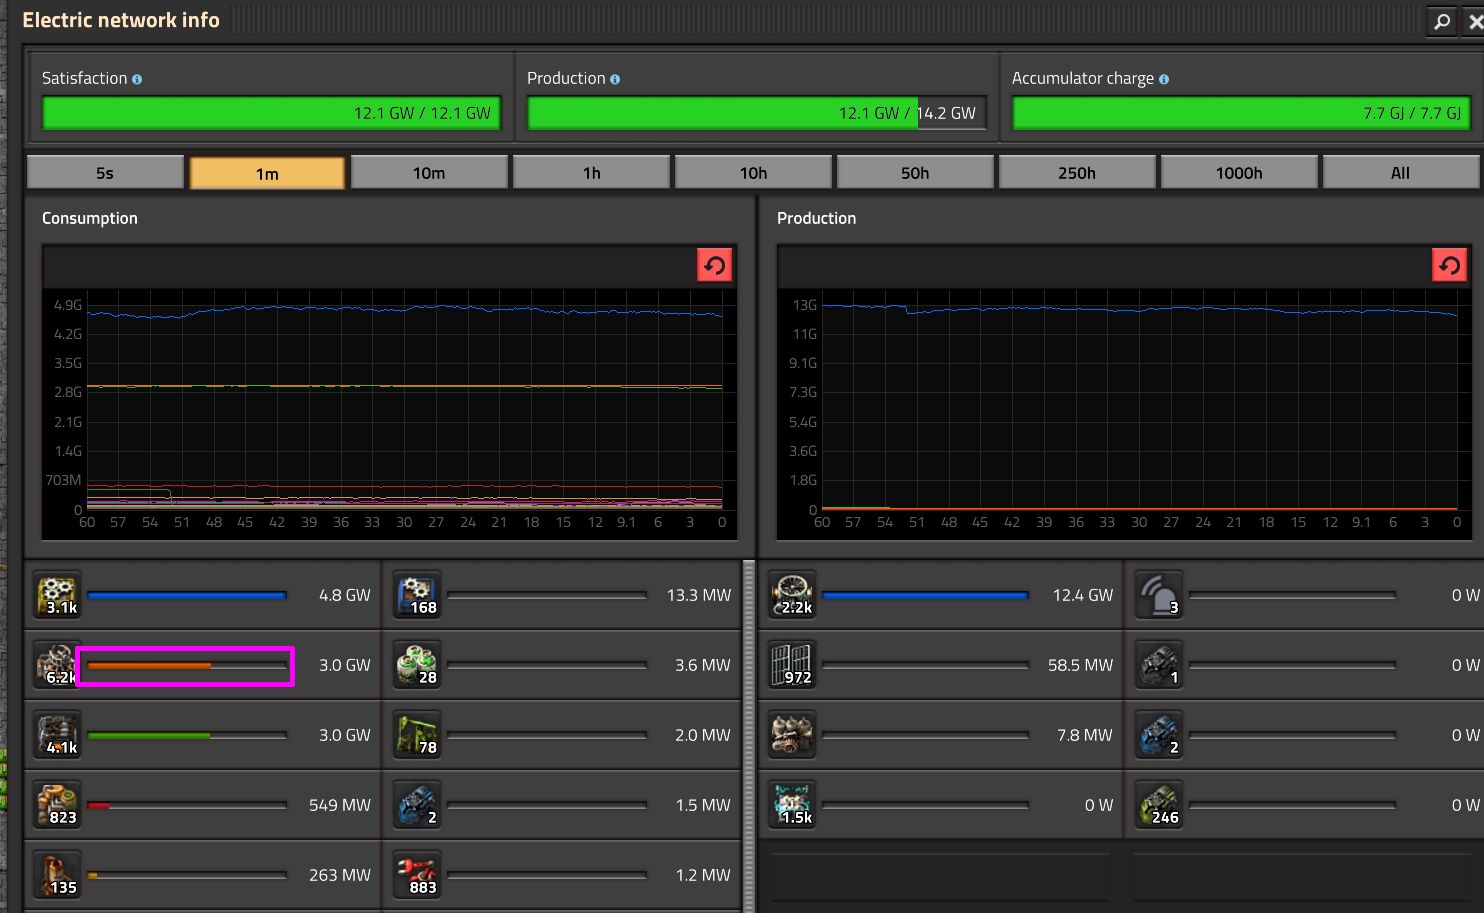1484x913 pixels.
Task: Select the green canisters icon labeled 28
Action: 417,665
